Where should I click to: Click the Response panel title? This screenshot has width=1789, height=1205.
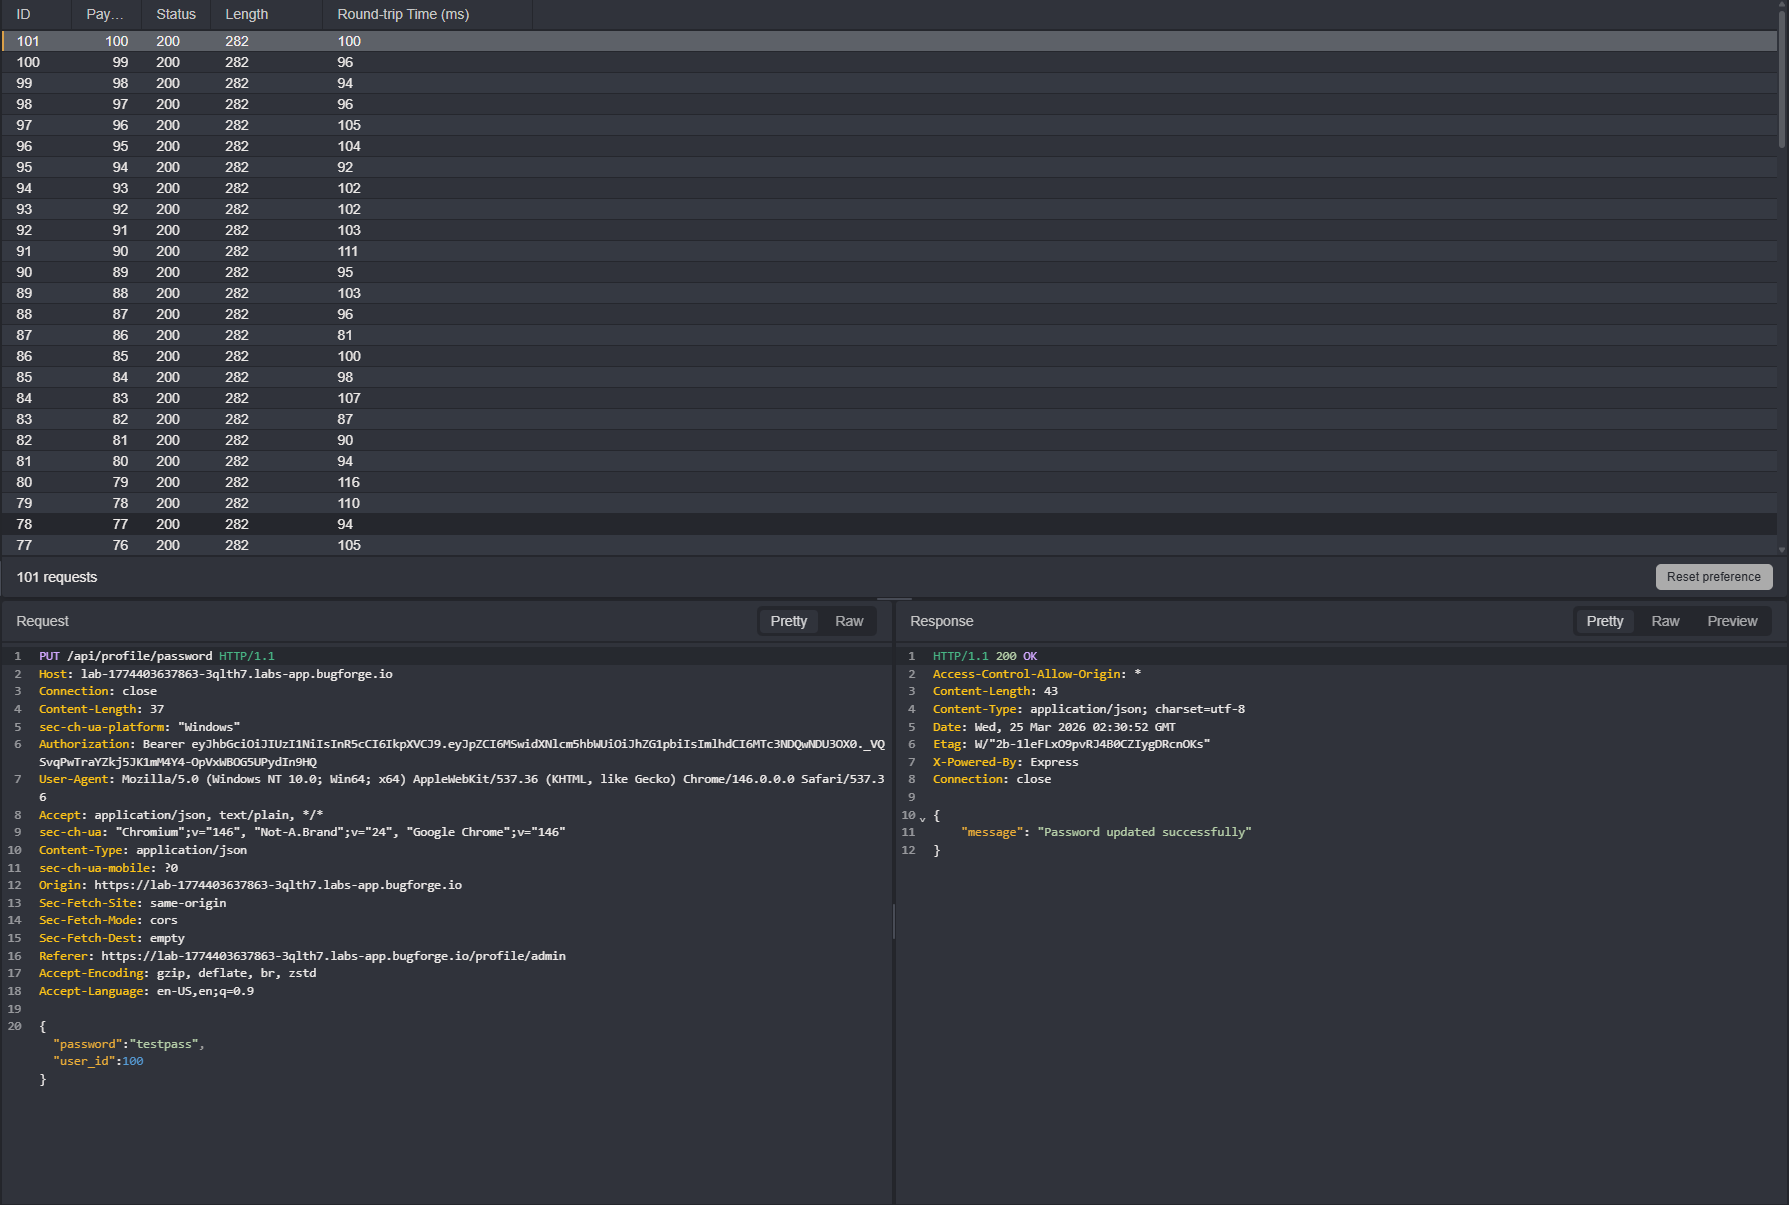point(941,621)
